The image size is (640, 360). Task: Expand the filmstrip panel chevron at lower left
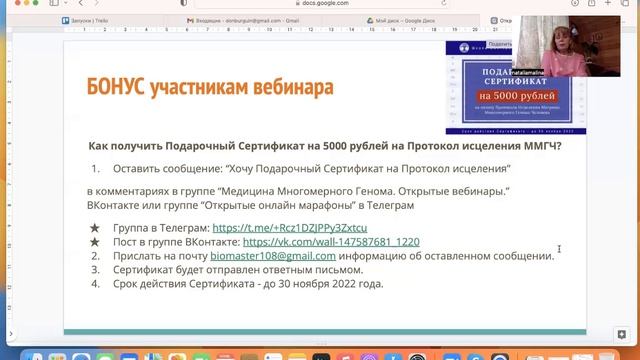pos(11,334)
